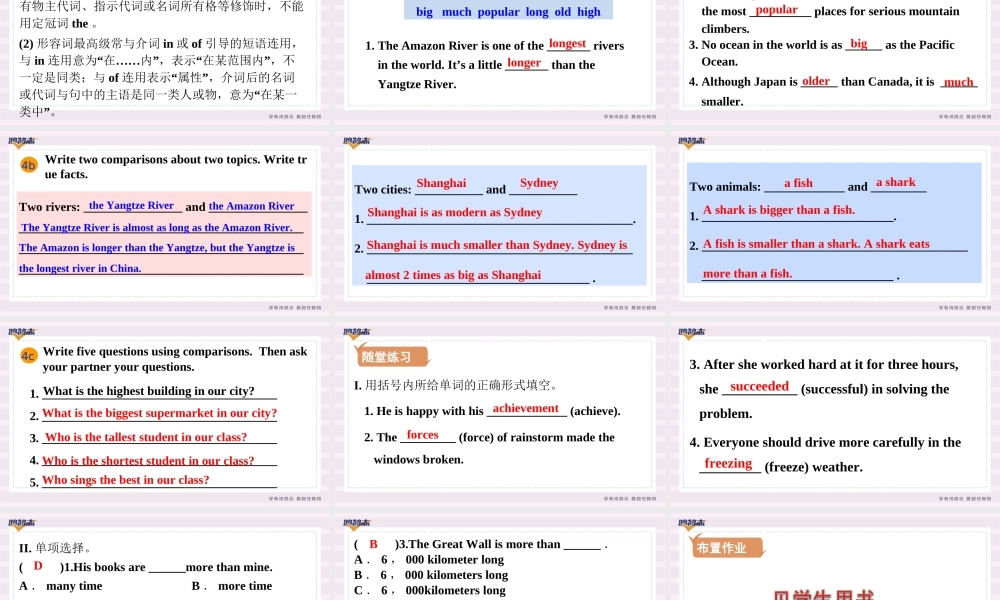The width and height of the screenshot is (1000, 600).
Task: Select the orange 4b activity badge
Action: pos(28,164)
